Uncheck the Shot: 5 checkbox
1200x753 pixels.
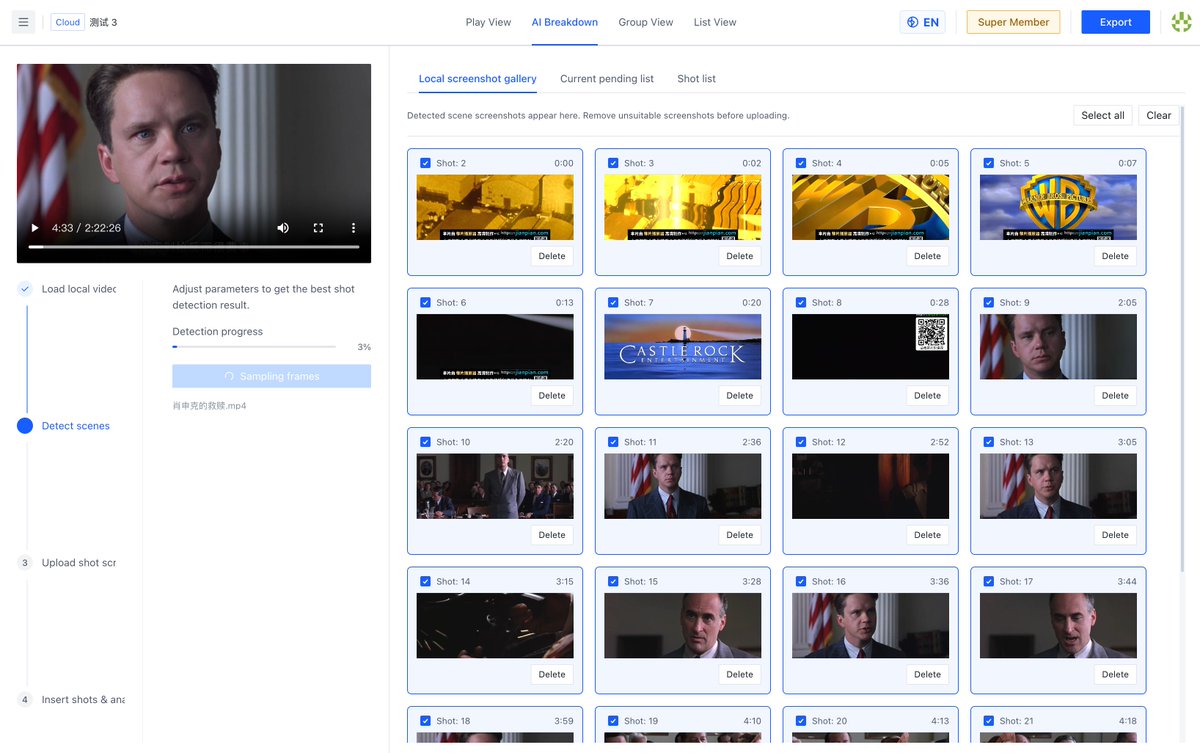989,163
